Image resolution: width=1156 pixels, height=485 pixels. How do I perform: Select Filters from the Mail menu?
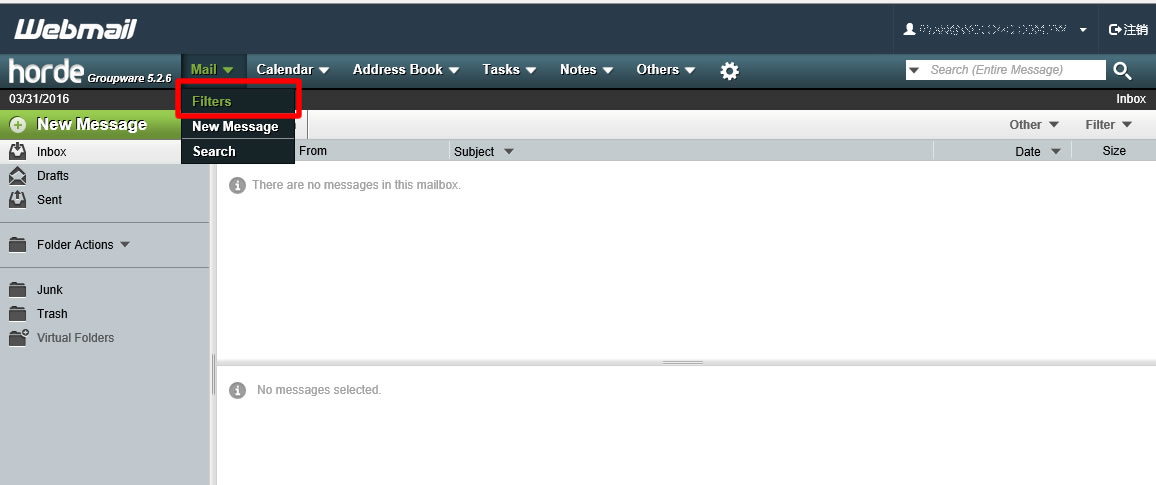coord(212,102)
